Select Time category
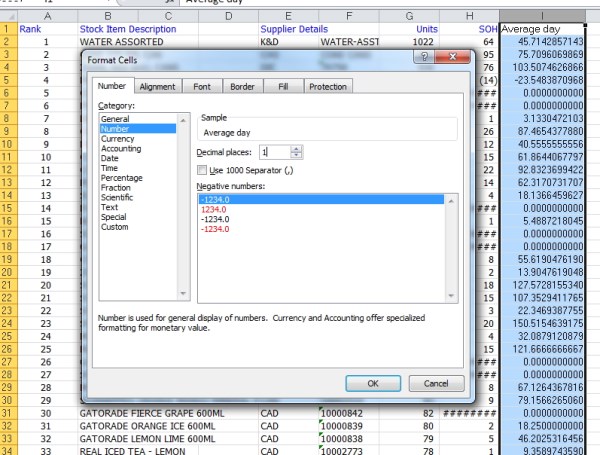 click(x=138, y=168)
